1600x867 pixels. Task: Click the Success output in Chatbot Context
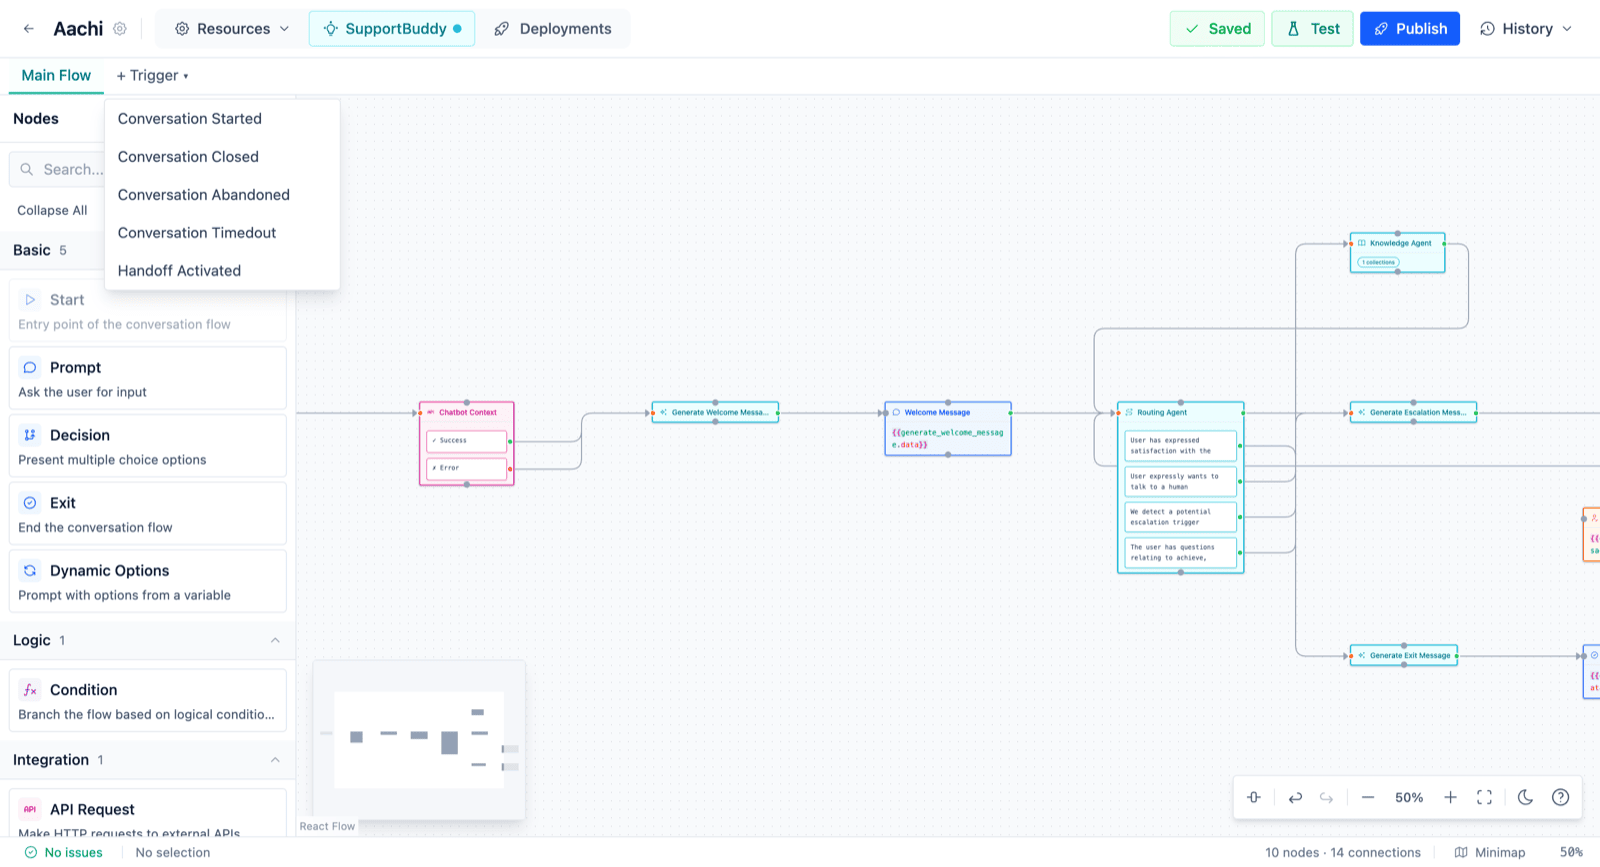tap(467, 441)
